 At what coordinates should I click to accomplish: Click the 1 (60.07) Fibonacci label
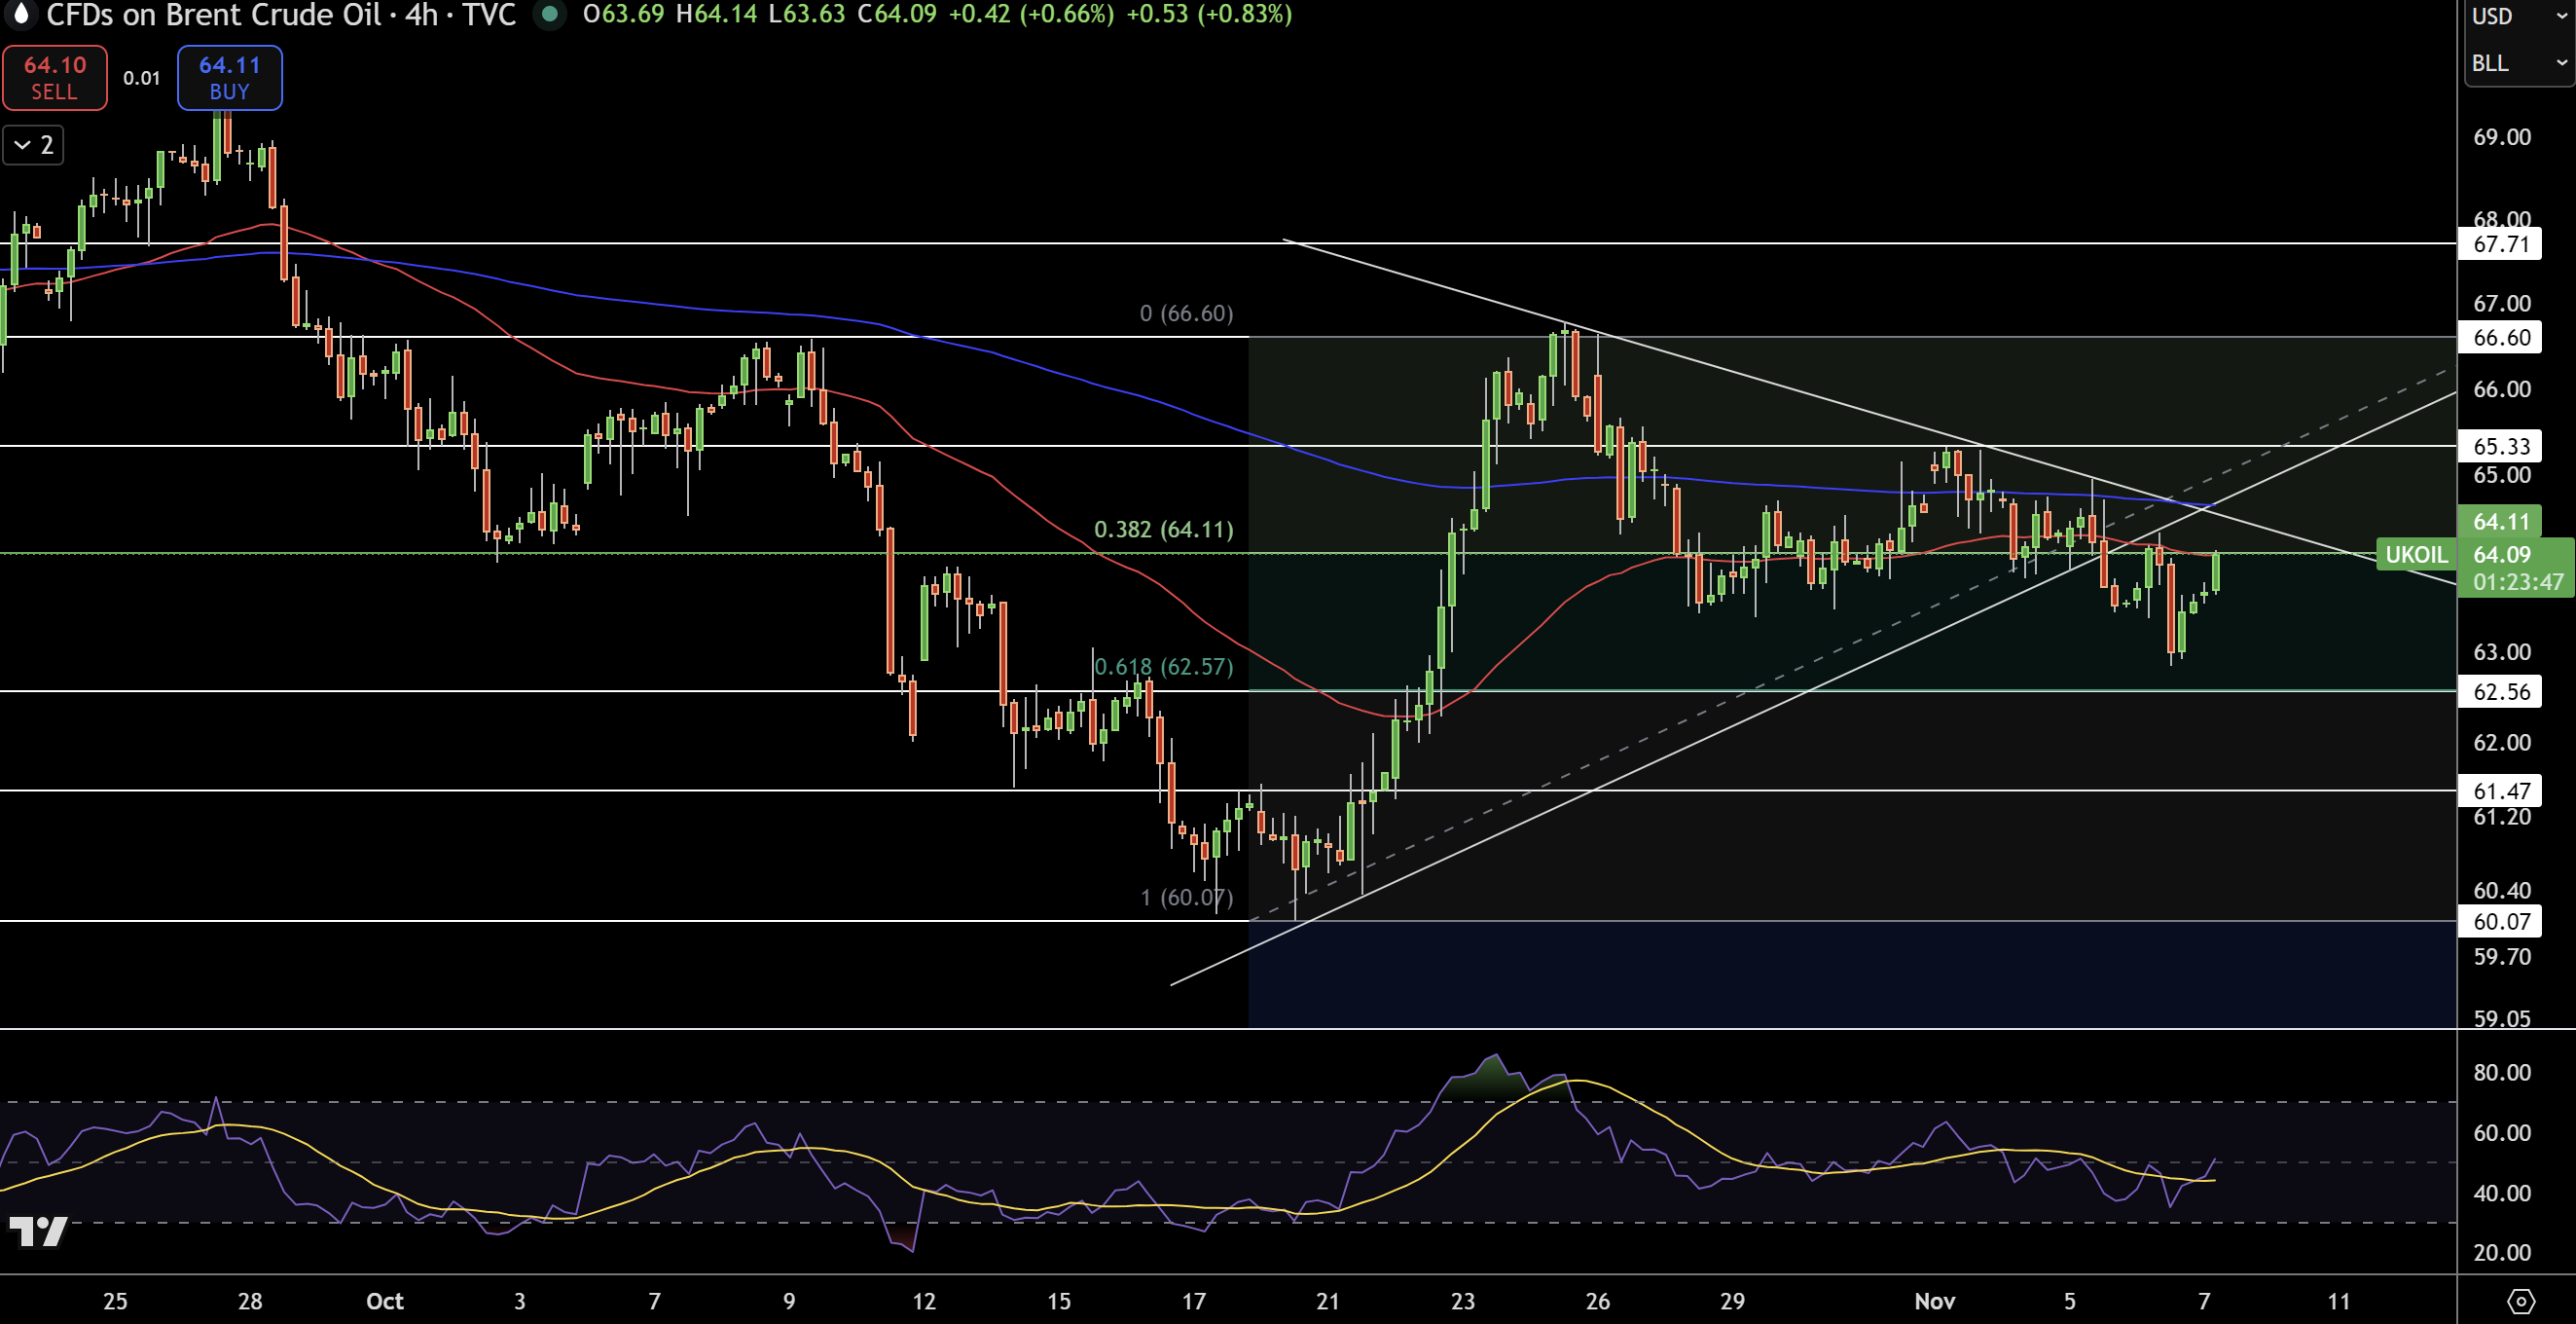tap(1186, 897)
